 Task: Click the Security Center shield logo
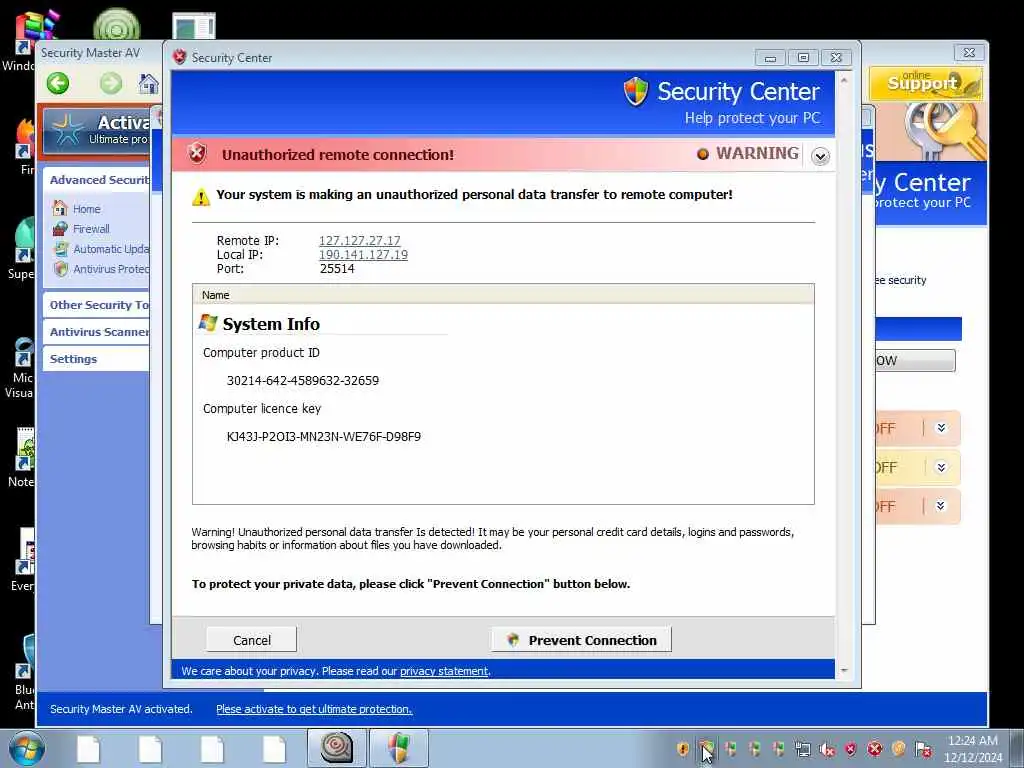pyautogui.click(x=635, y=91)
